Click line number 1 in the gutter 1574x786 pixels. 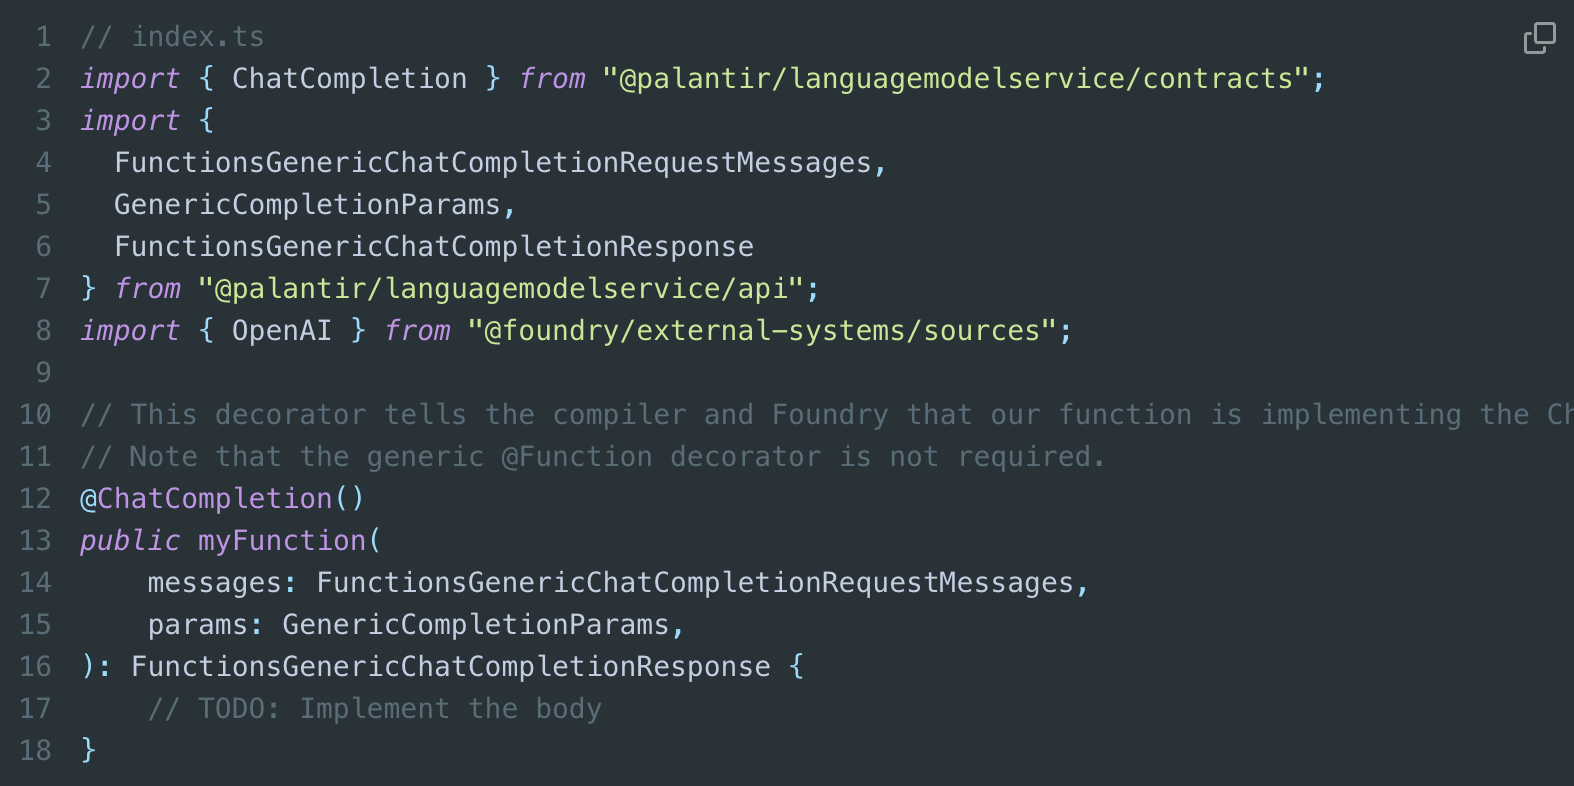(x=43, y=37)
